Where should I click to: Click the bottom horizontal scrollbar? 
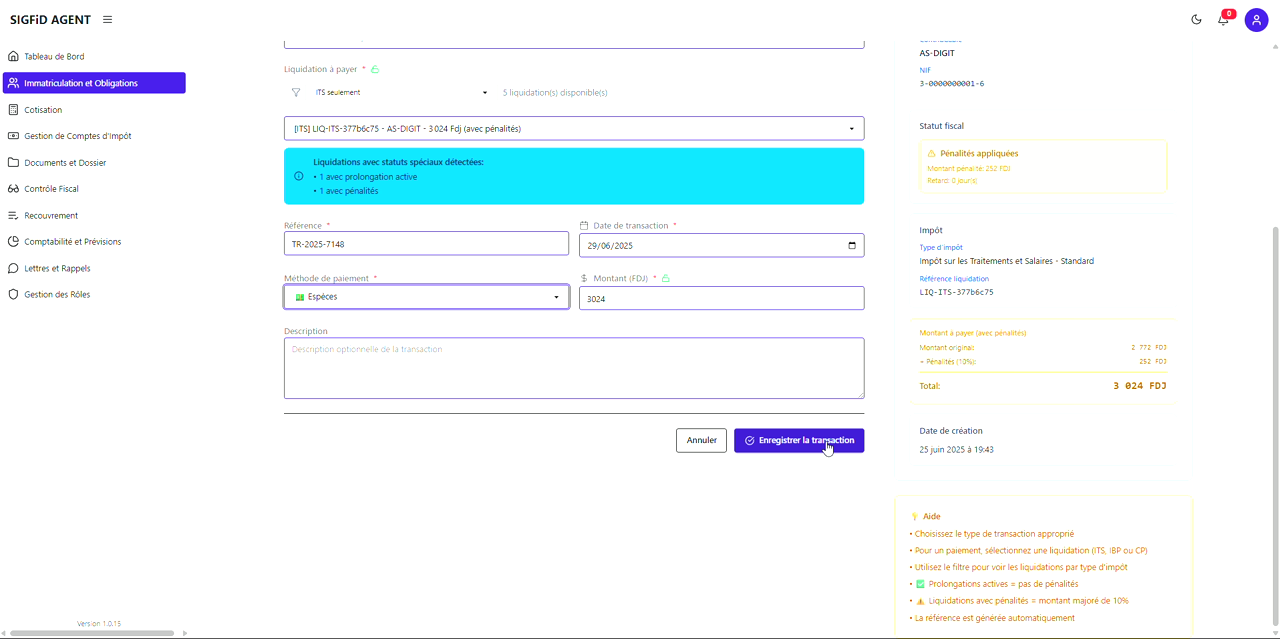click(x=92, y=633)
